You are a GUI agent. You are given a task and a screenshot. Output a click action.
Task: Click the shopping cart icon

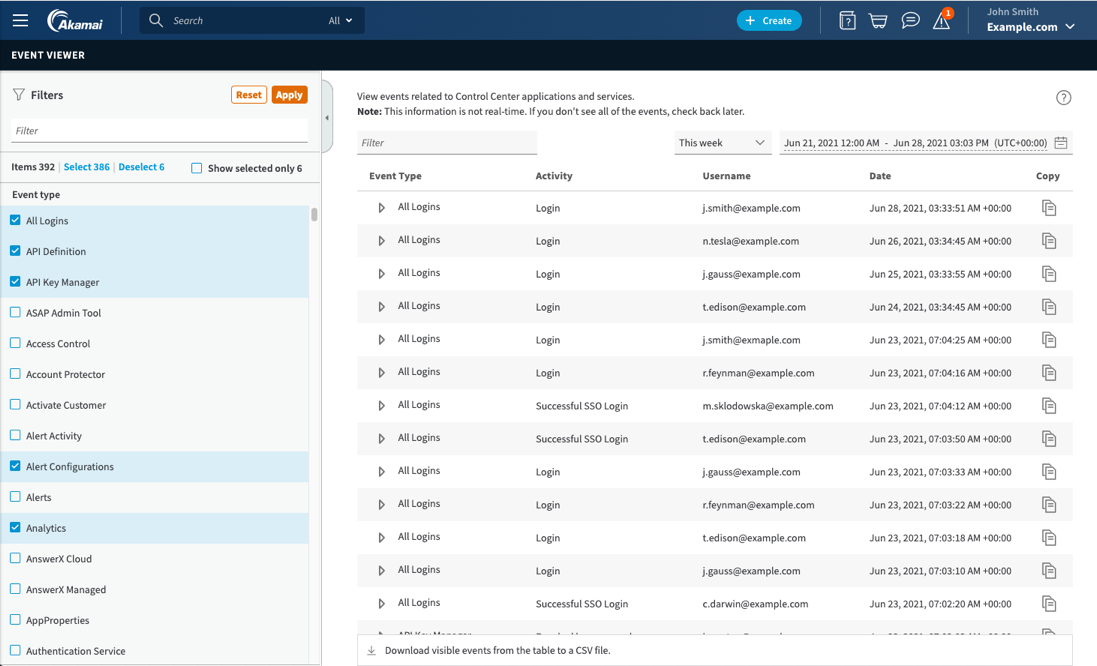tap(878, 20)
